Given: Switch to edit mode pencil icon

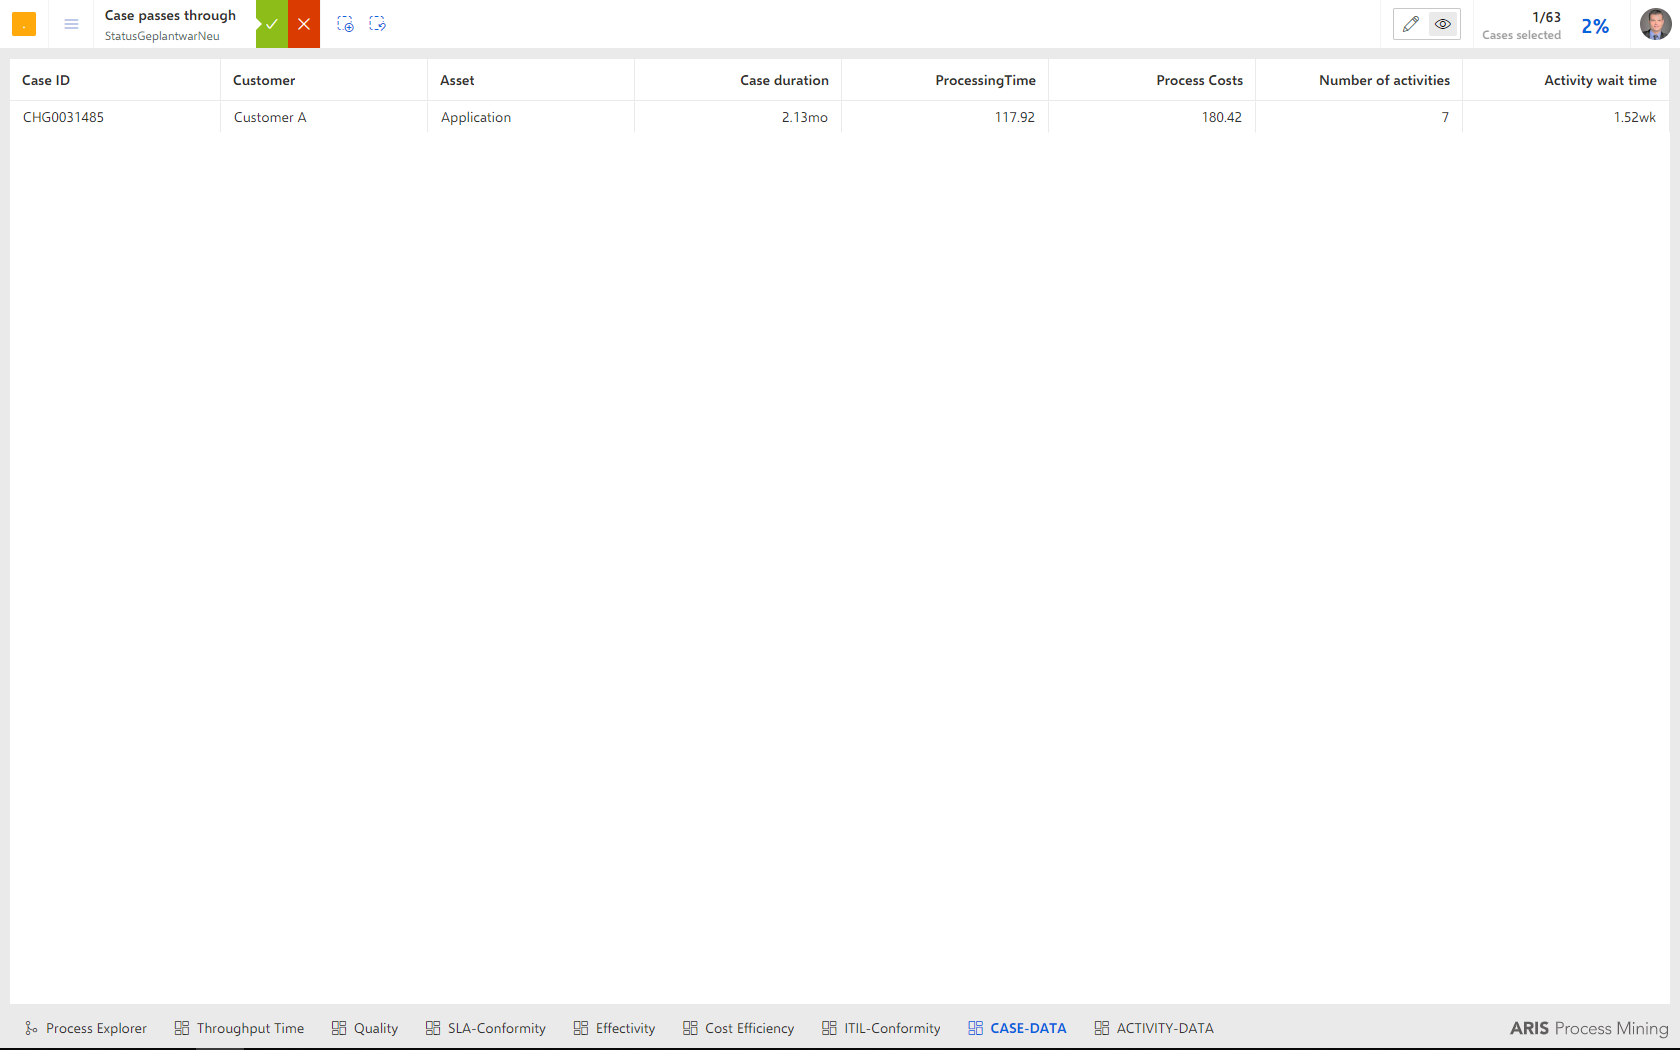Looking at the screenshot, I should [x=1411, y=24].
